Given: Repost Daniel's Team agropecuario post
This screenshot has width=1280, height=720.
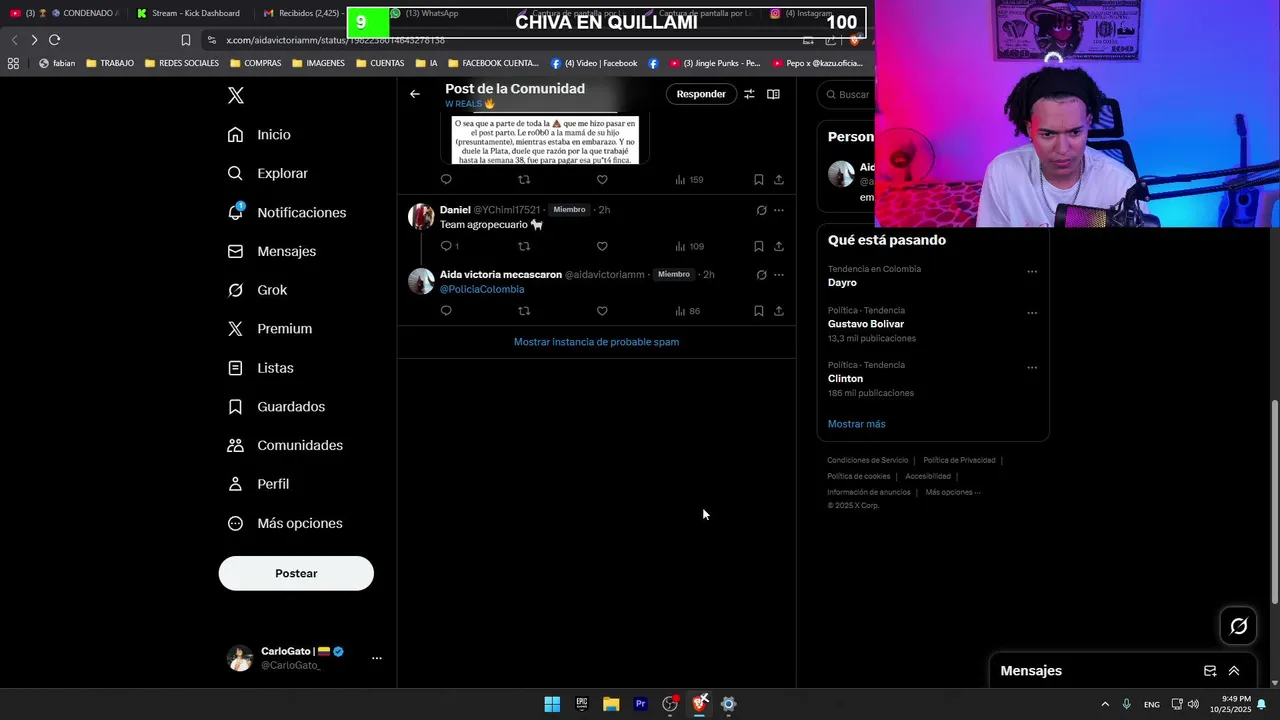Looking at the screenshot, I should (x=524, y=246).
